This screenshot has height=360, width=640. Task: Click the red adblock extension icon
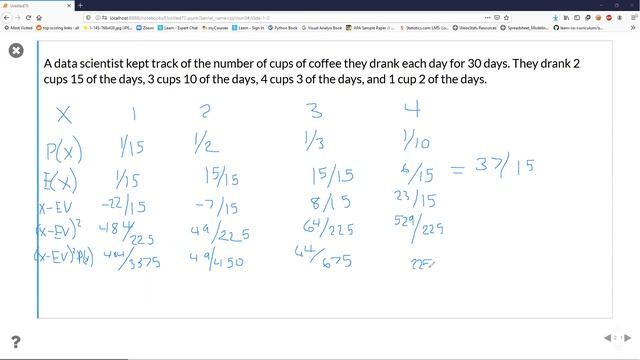click(x=609, y=18)
